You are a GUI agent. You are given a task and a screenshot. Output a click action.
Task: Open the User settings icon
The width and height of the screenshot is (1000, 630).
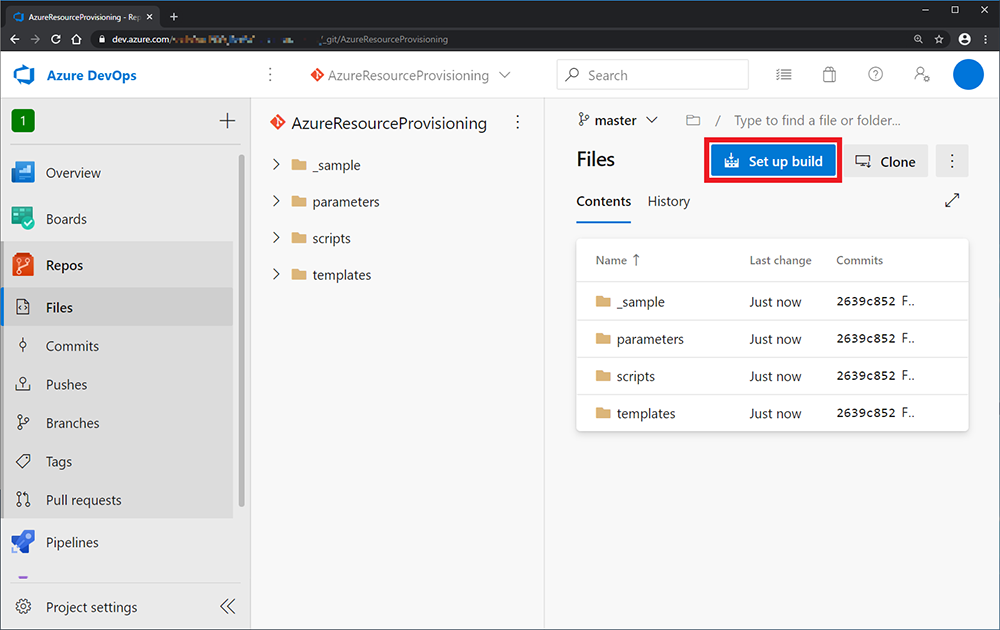pyautogui.click(x=922, y=75)
